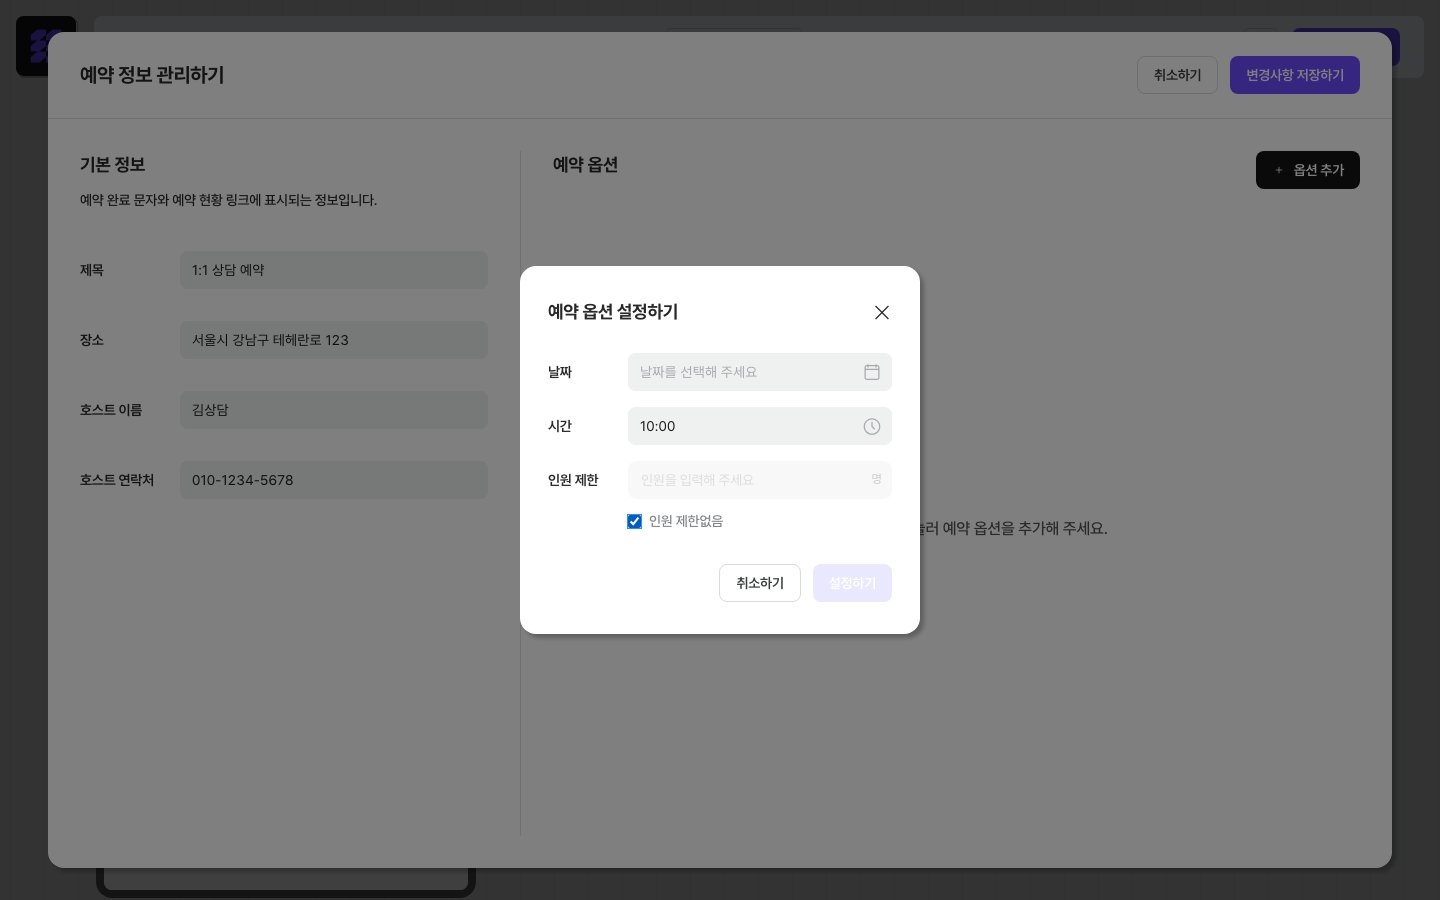
Task: Focus the 인원 제한 input field
Action: pos(760,480)
